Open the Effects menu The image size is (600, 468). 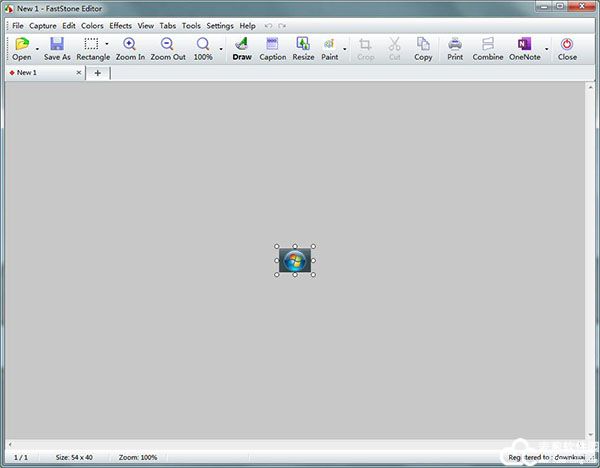pos(120,25)
